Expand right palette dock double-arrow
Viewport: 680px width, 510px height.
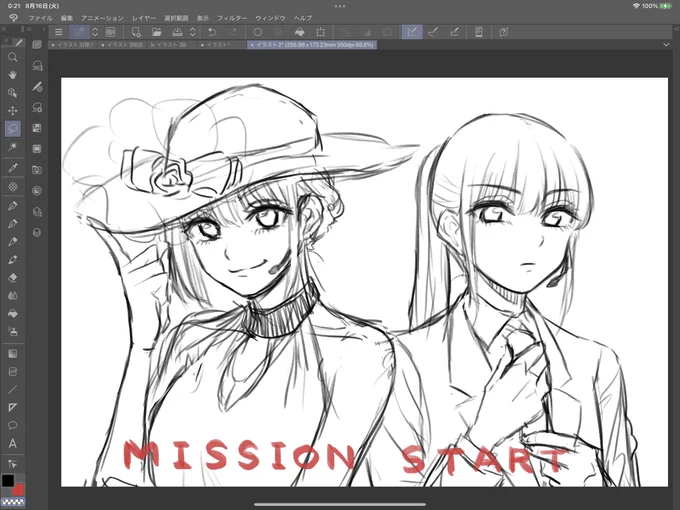[x=676, y=29]
